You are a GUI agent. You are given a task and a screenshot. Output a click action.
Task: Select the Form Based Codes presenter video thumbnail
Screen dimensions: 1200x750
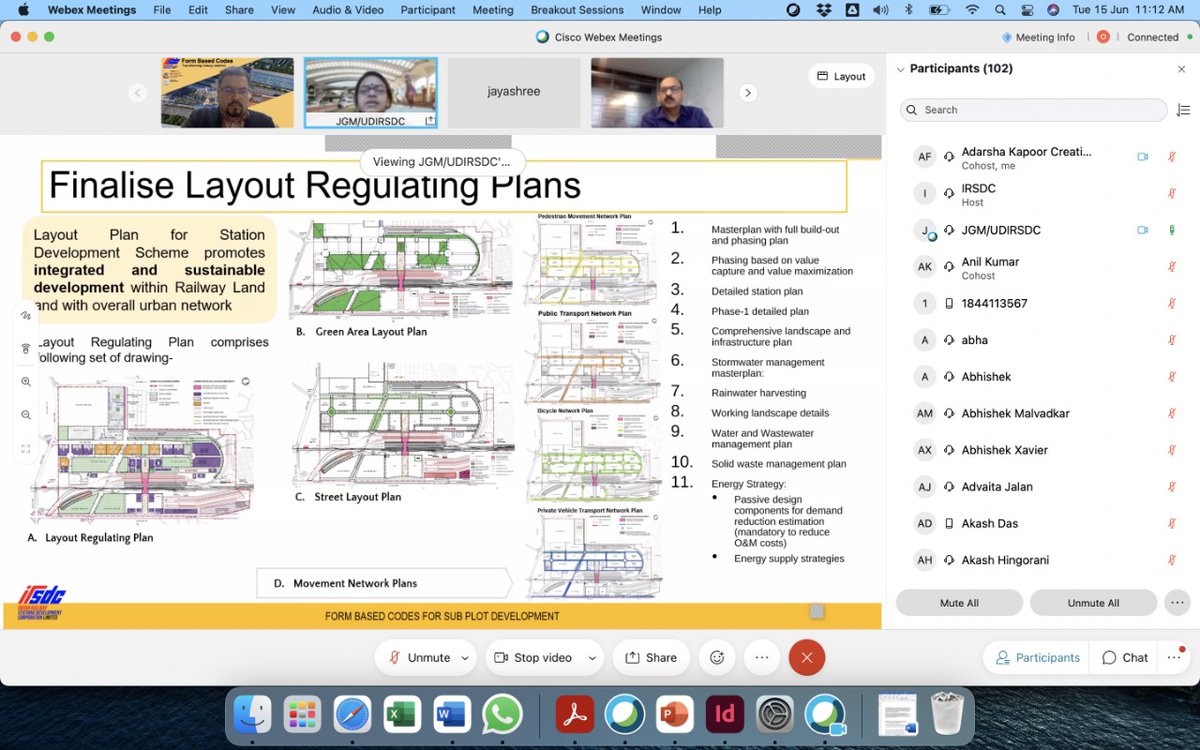pyautogui.click(x=227, y=92)
